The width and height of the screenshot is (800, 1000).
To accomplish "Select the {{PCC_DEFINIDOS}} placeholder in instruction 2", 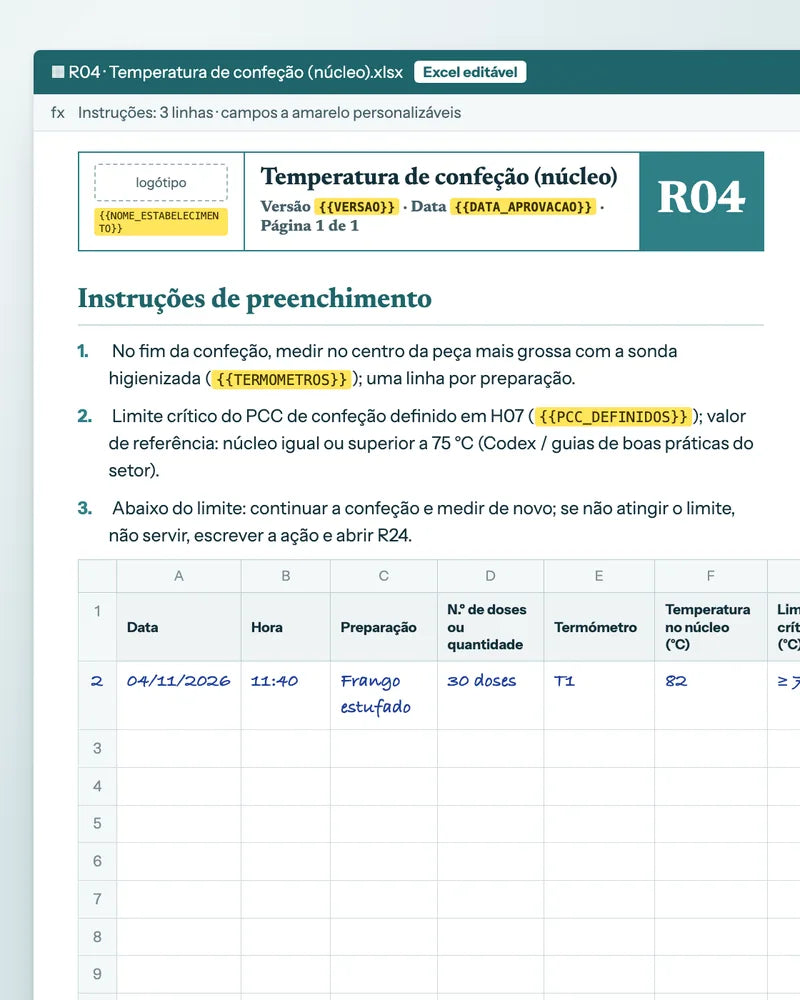I will (x=613, y=416).
